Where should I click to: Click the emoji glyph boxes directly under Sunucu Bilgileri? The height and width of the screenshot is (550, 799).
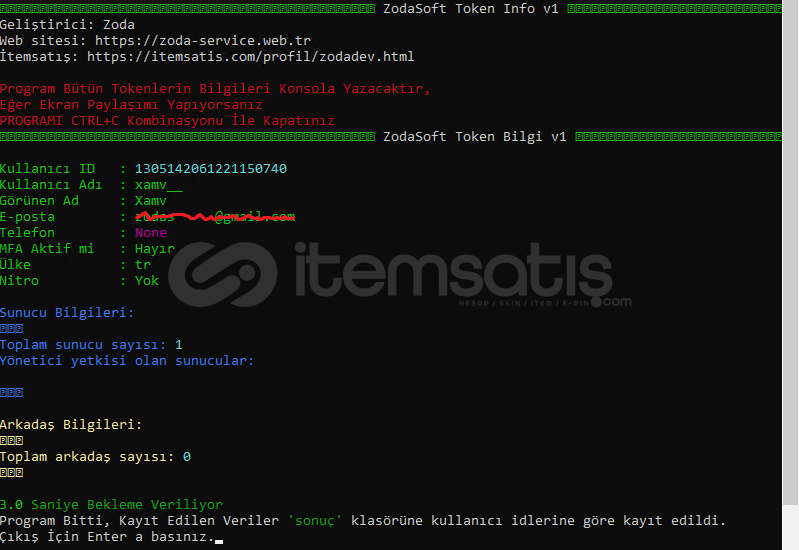coord(12,329)
